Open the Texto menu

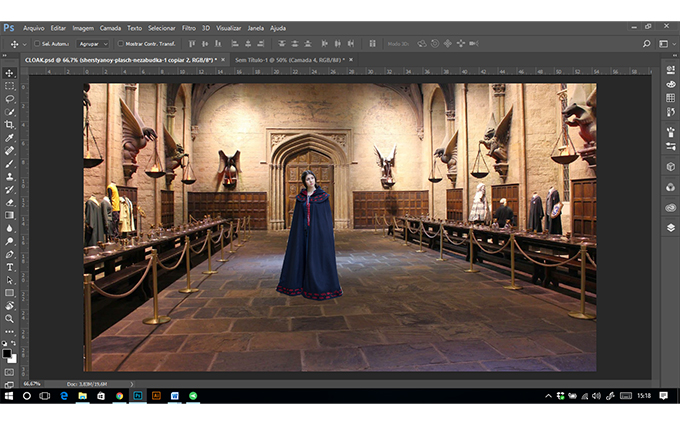(134, 28)
